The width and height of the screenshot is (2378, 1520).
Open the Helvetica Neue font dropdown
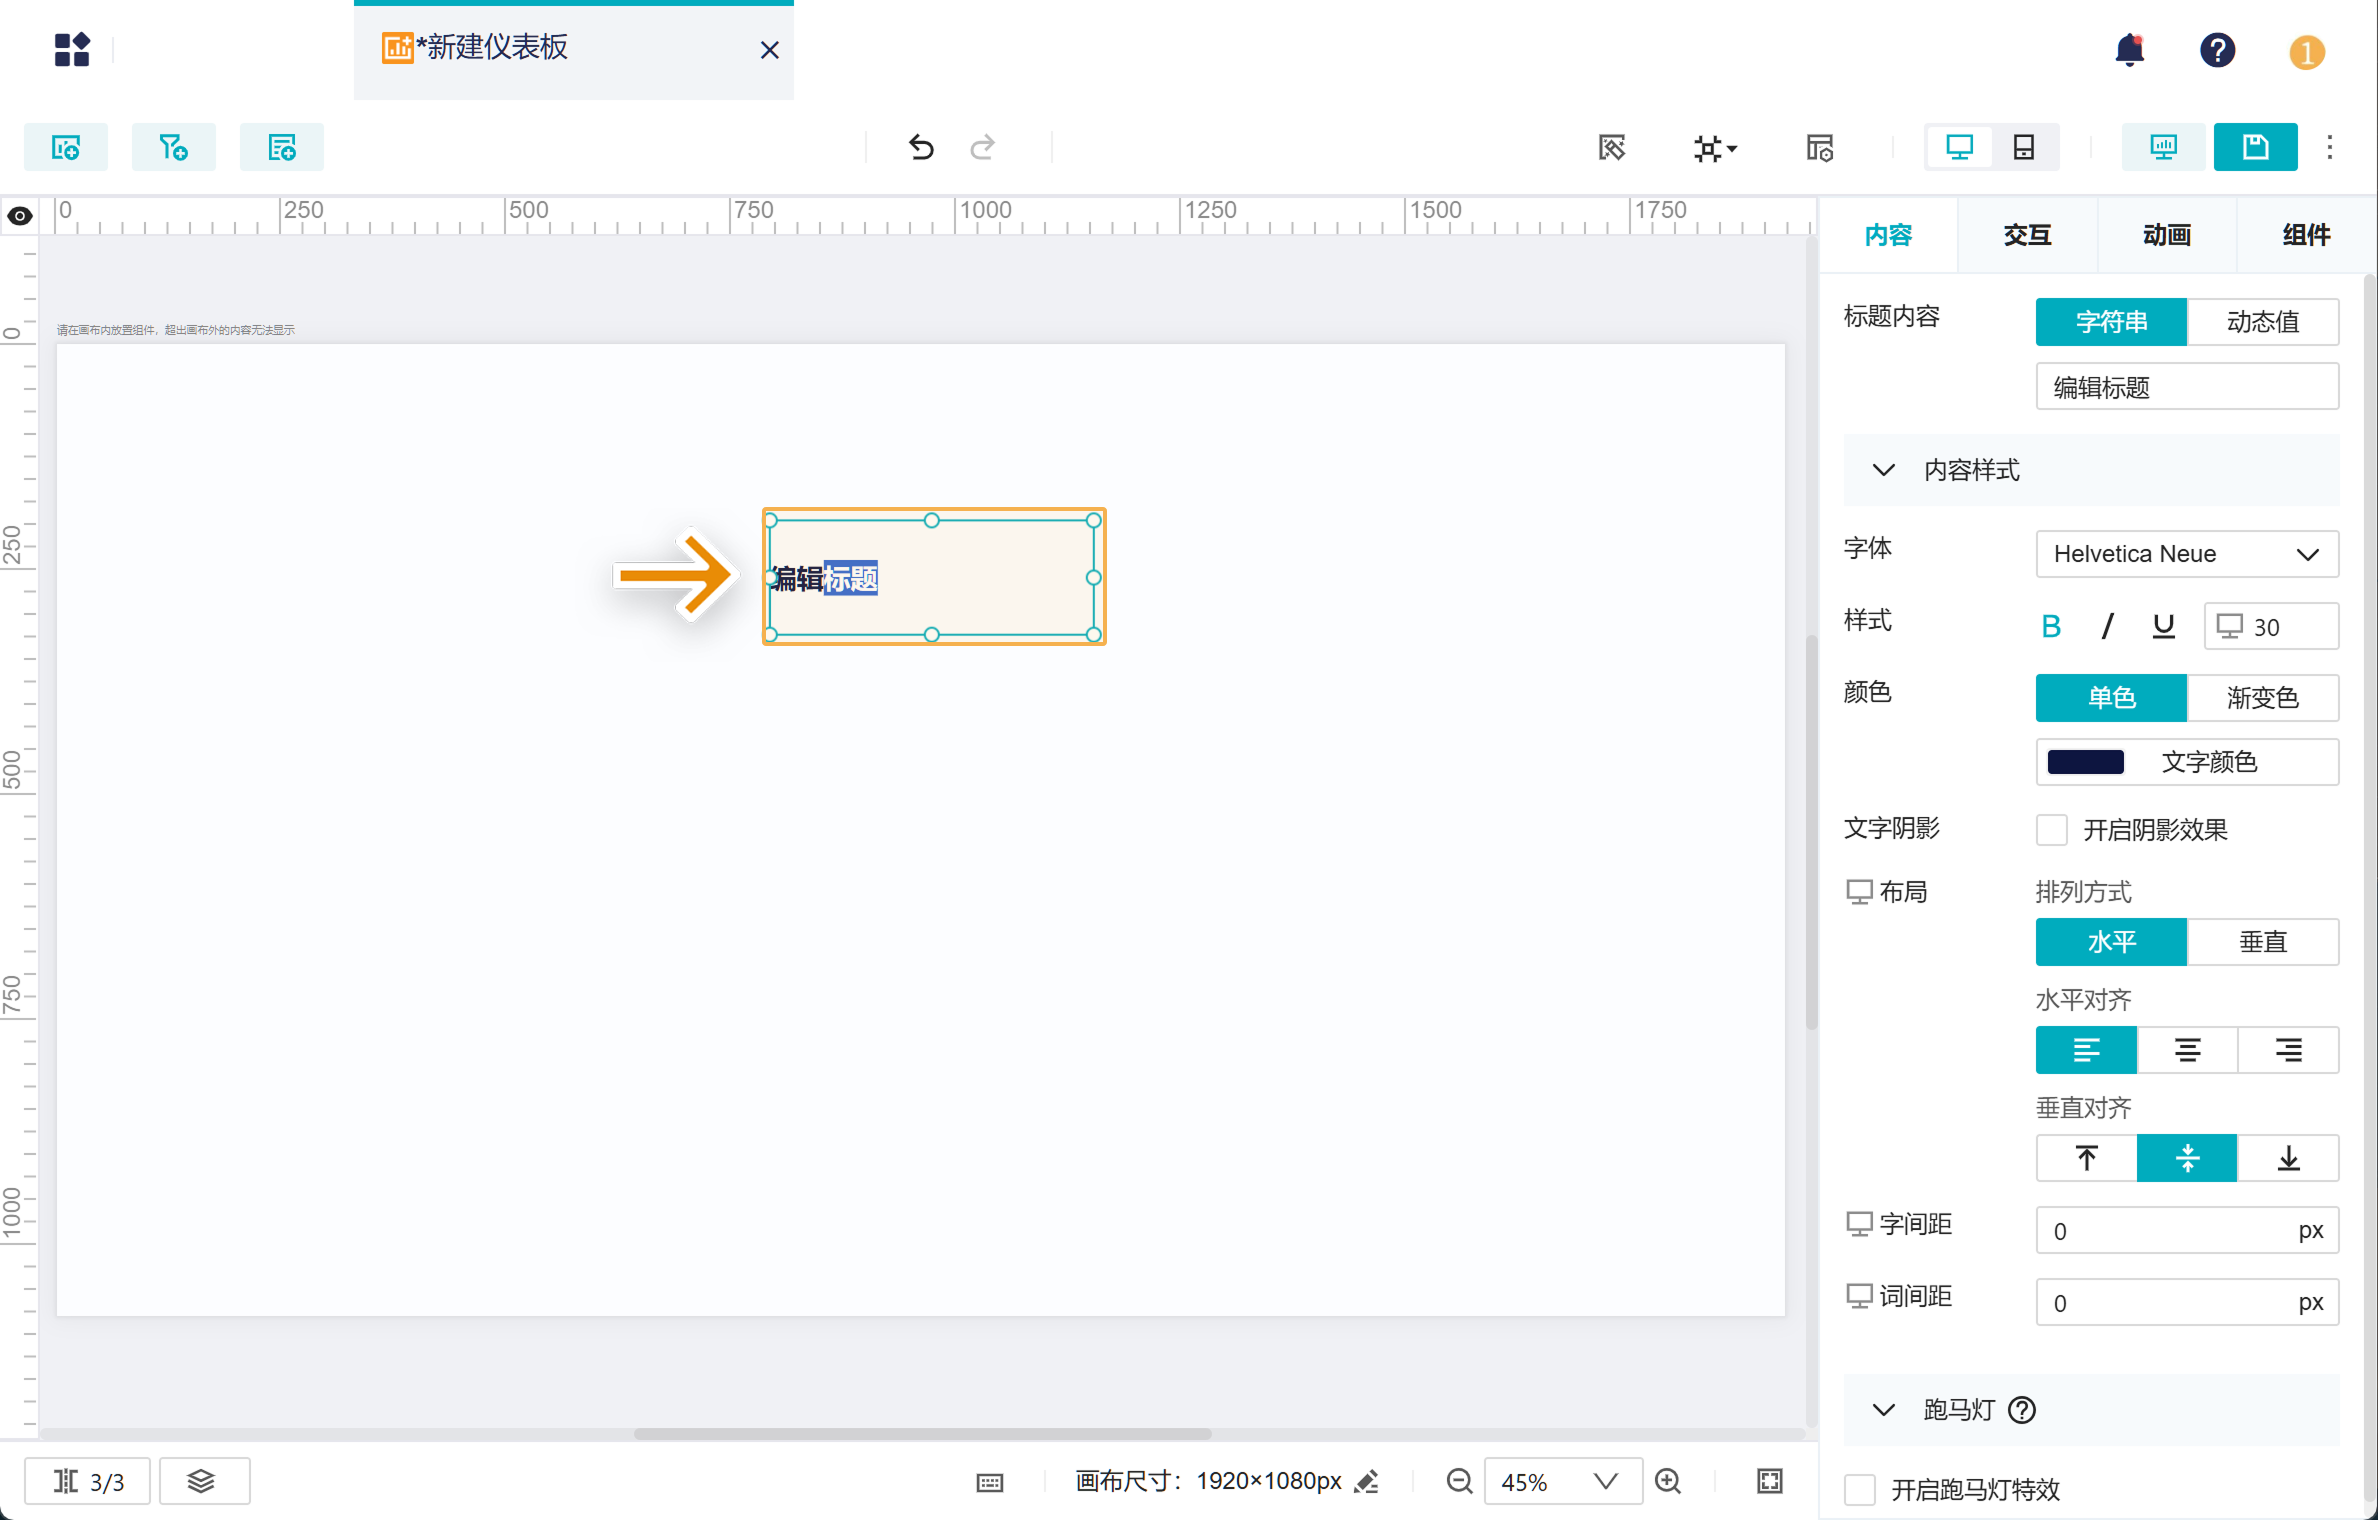[x=2186, y=554]
